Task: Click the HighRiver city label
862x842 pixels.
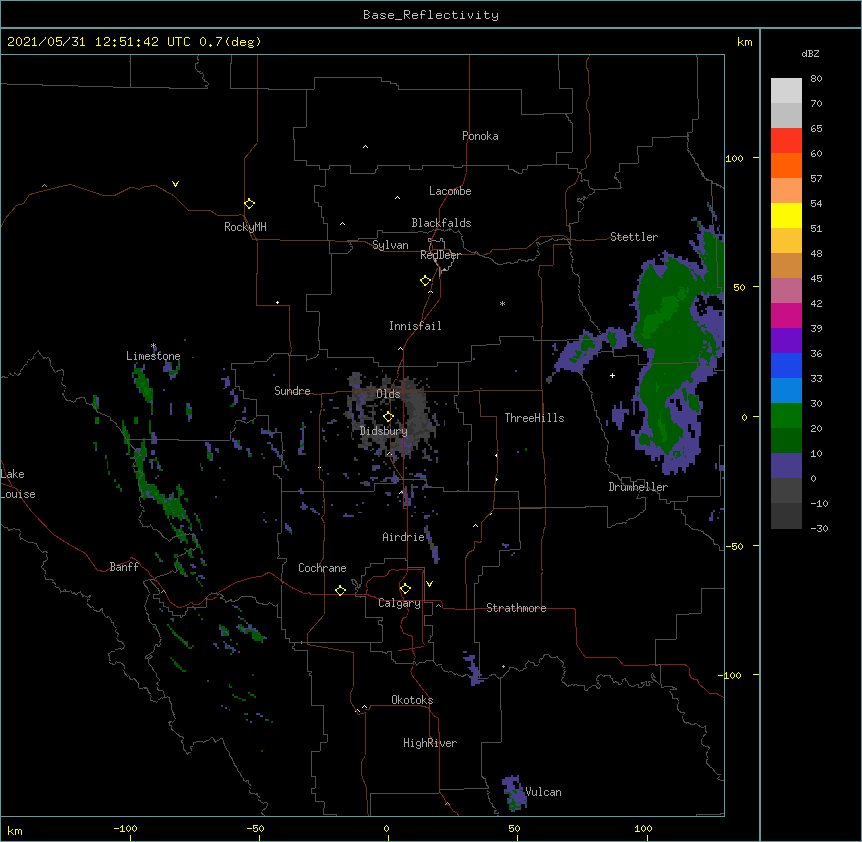Action: click(x=430, y=743)
